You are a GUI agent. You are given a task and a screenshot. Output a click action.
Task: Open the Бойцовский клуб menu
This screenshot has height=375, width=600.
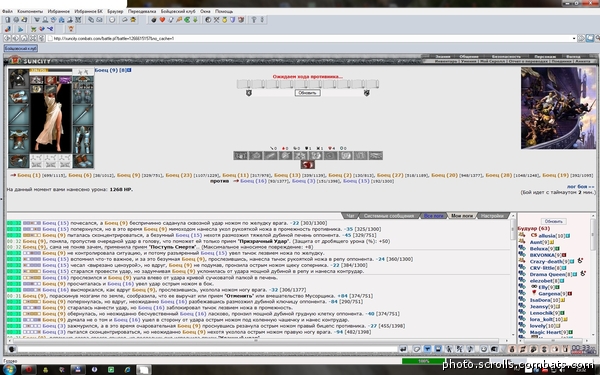coord(178,11)
